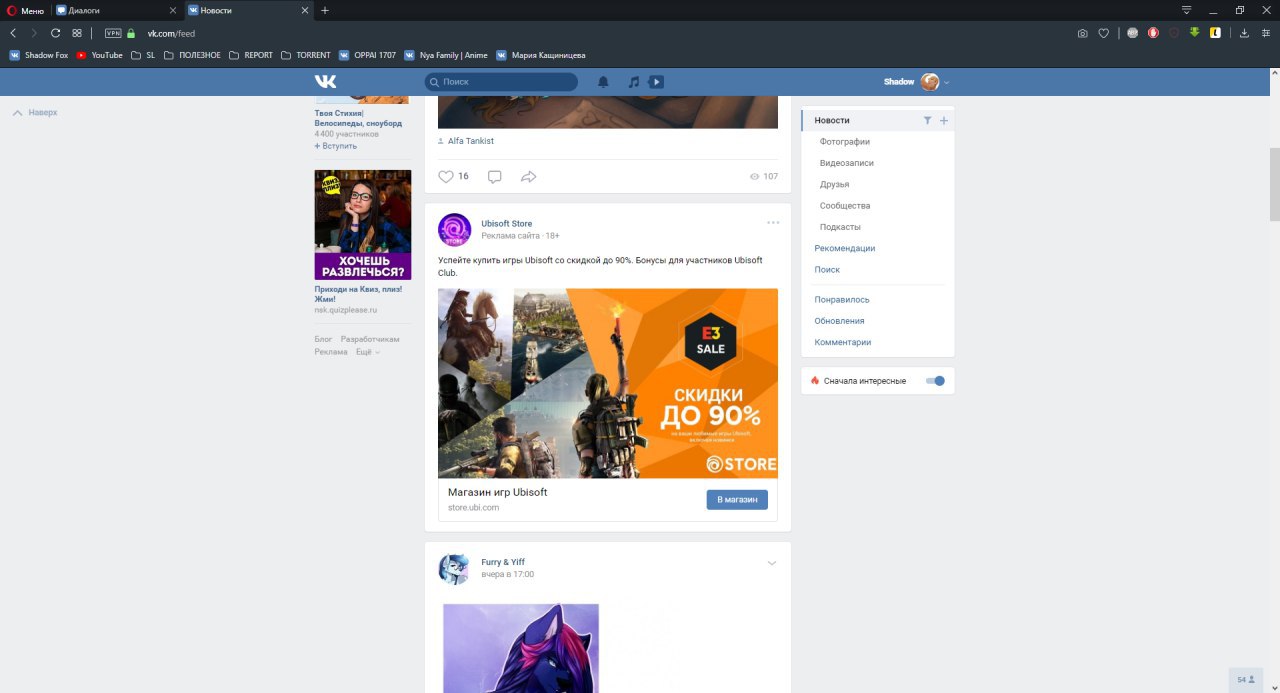This screenshot has height=693, width=1280.
Task: Open the Adblock Plus ABP extension icon
Action: point(1132,33)
